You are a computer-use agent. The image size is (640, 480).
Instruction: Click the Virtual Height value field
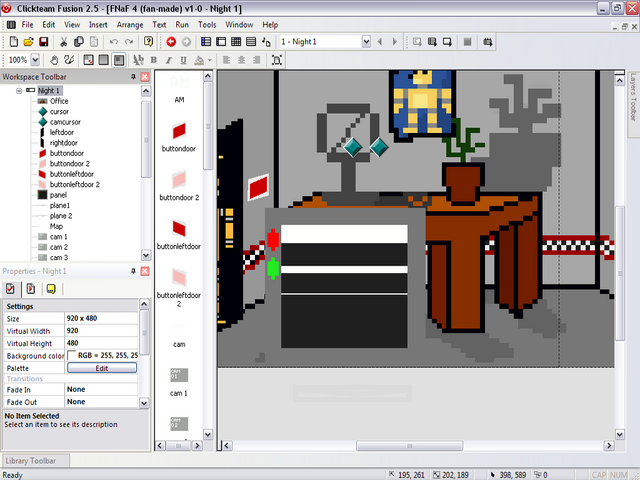101,343
